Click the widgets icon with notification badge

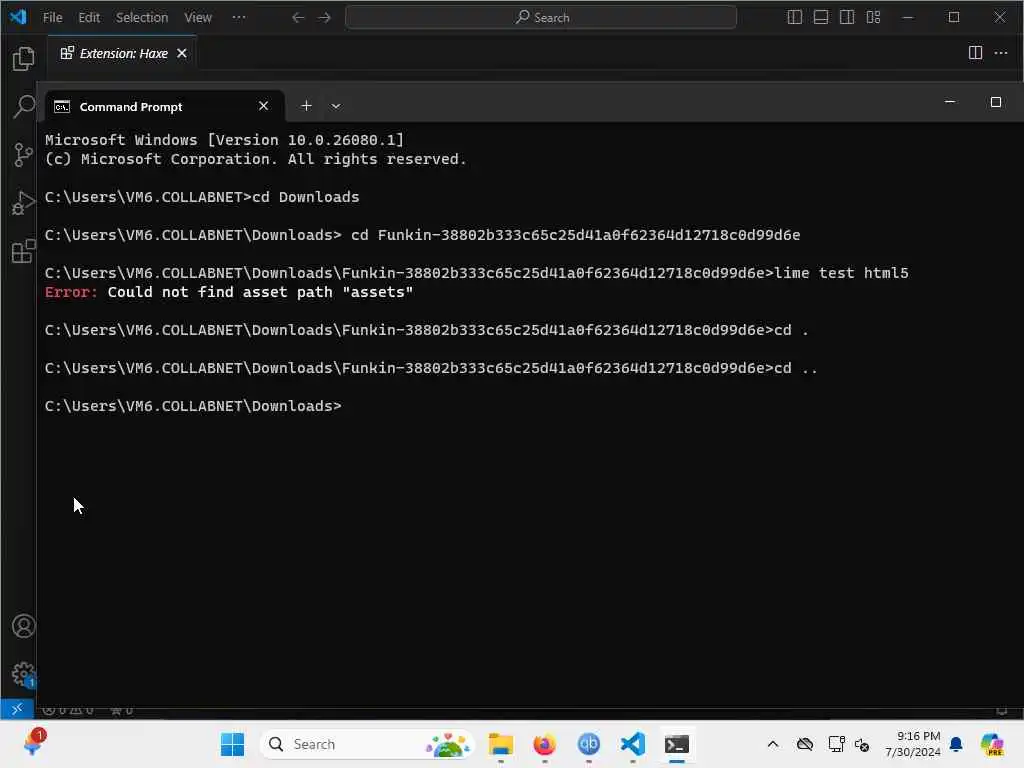[x=33, y=743]
